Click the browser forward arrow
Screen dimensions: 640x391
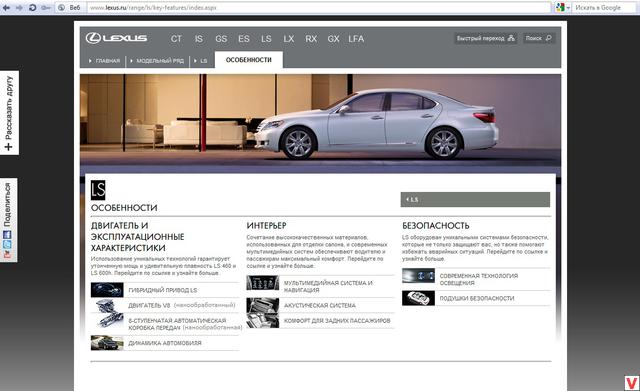(19, 8)
